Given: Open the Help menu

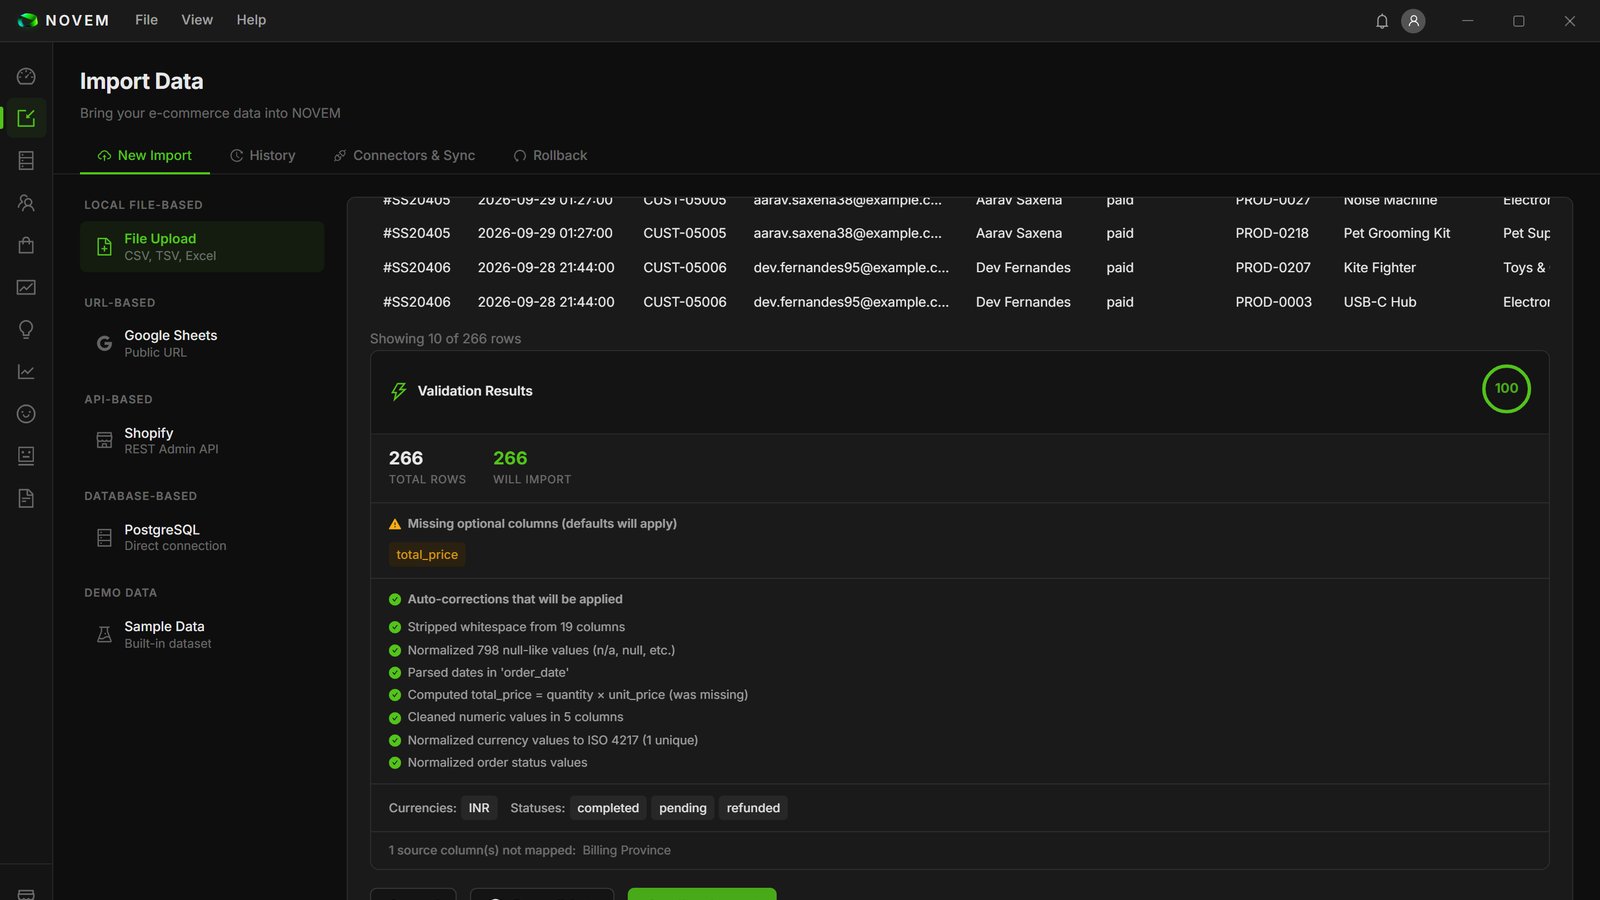Looking at the screenshot, I should coord(251,20).
